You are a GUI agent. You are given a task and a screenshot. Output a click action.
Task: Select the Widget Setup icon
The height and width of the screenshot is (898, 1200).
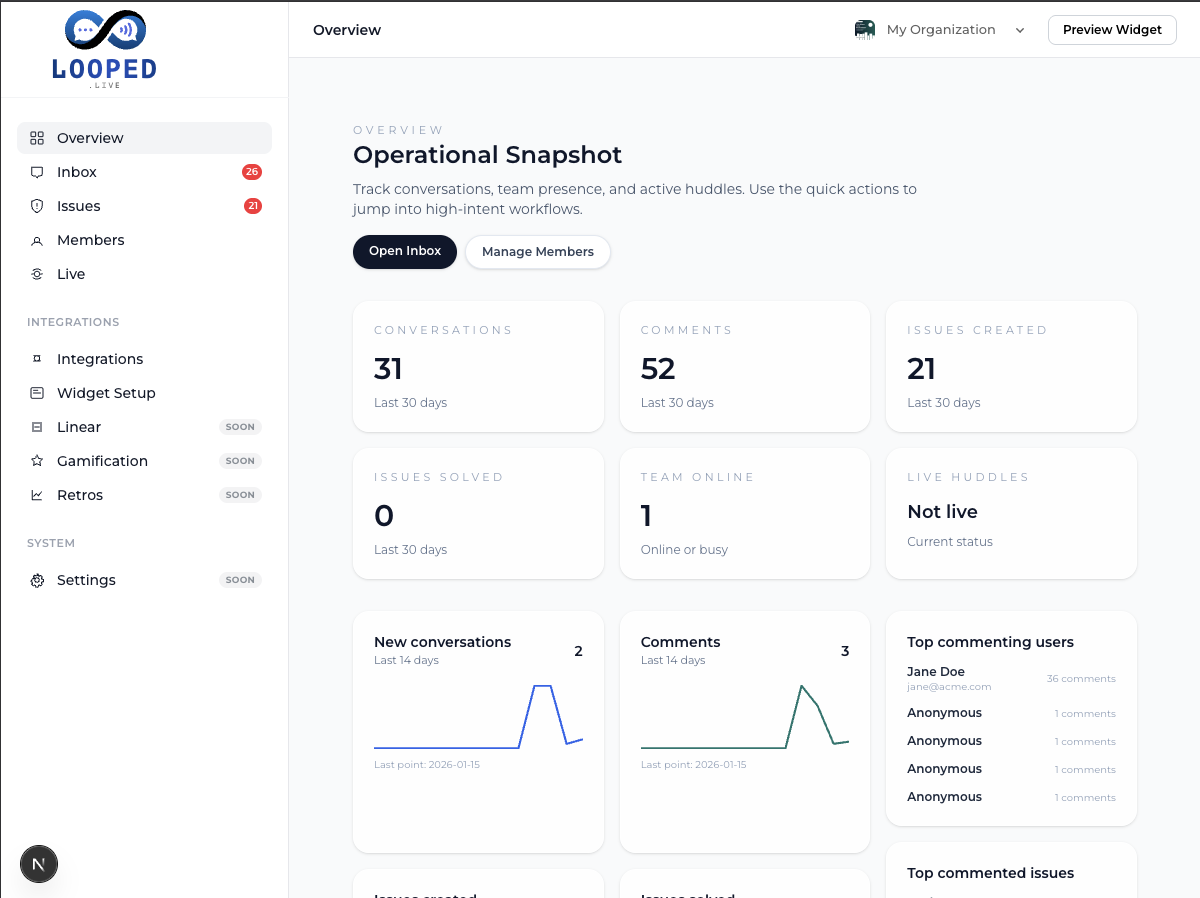pyautogui.click(x=35, y=393)
